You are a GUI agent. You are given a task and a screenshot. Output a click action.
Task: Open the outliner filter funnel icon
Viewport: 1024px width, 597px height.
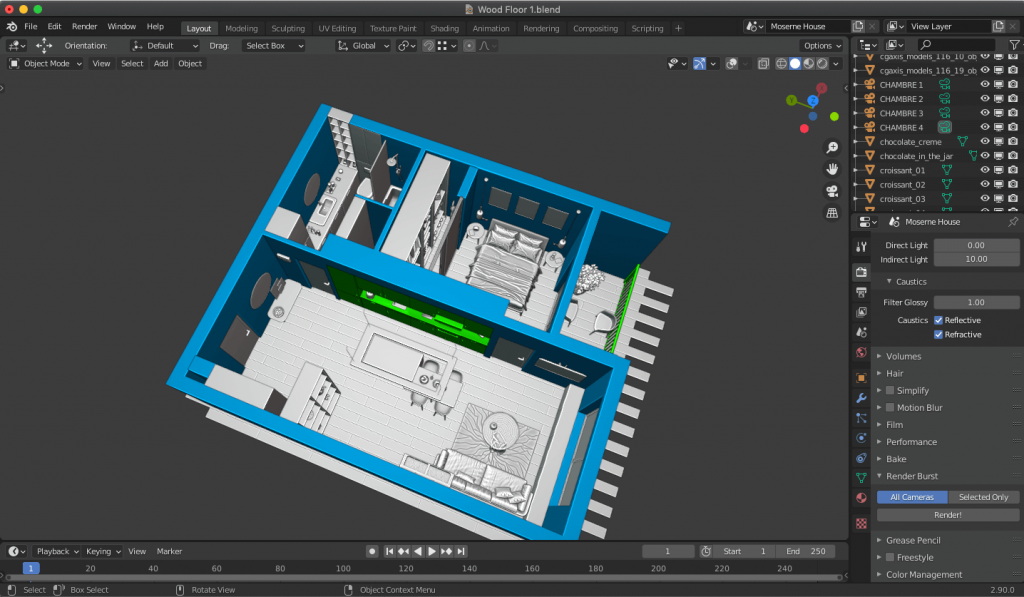tap(1014, 44)
